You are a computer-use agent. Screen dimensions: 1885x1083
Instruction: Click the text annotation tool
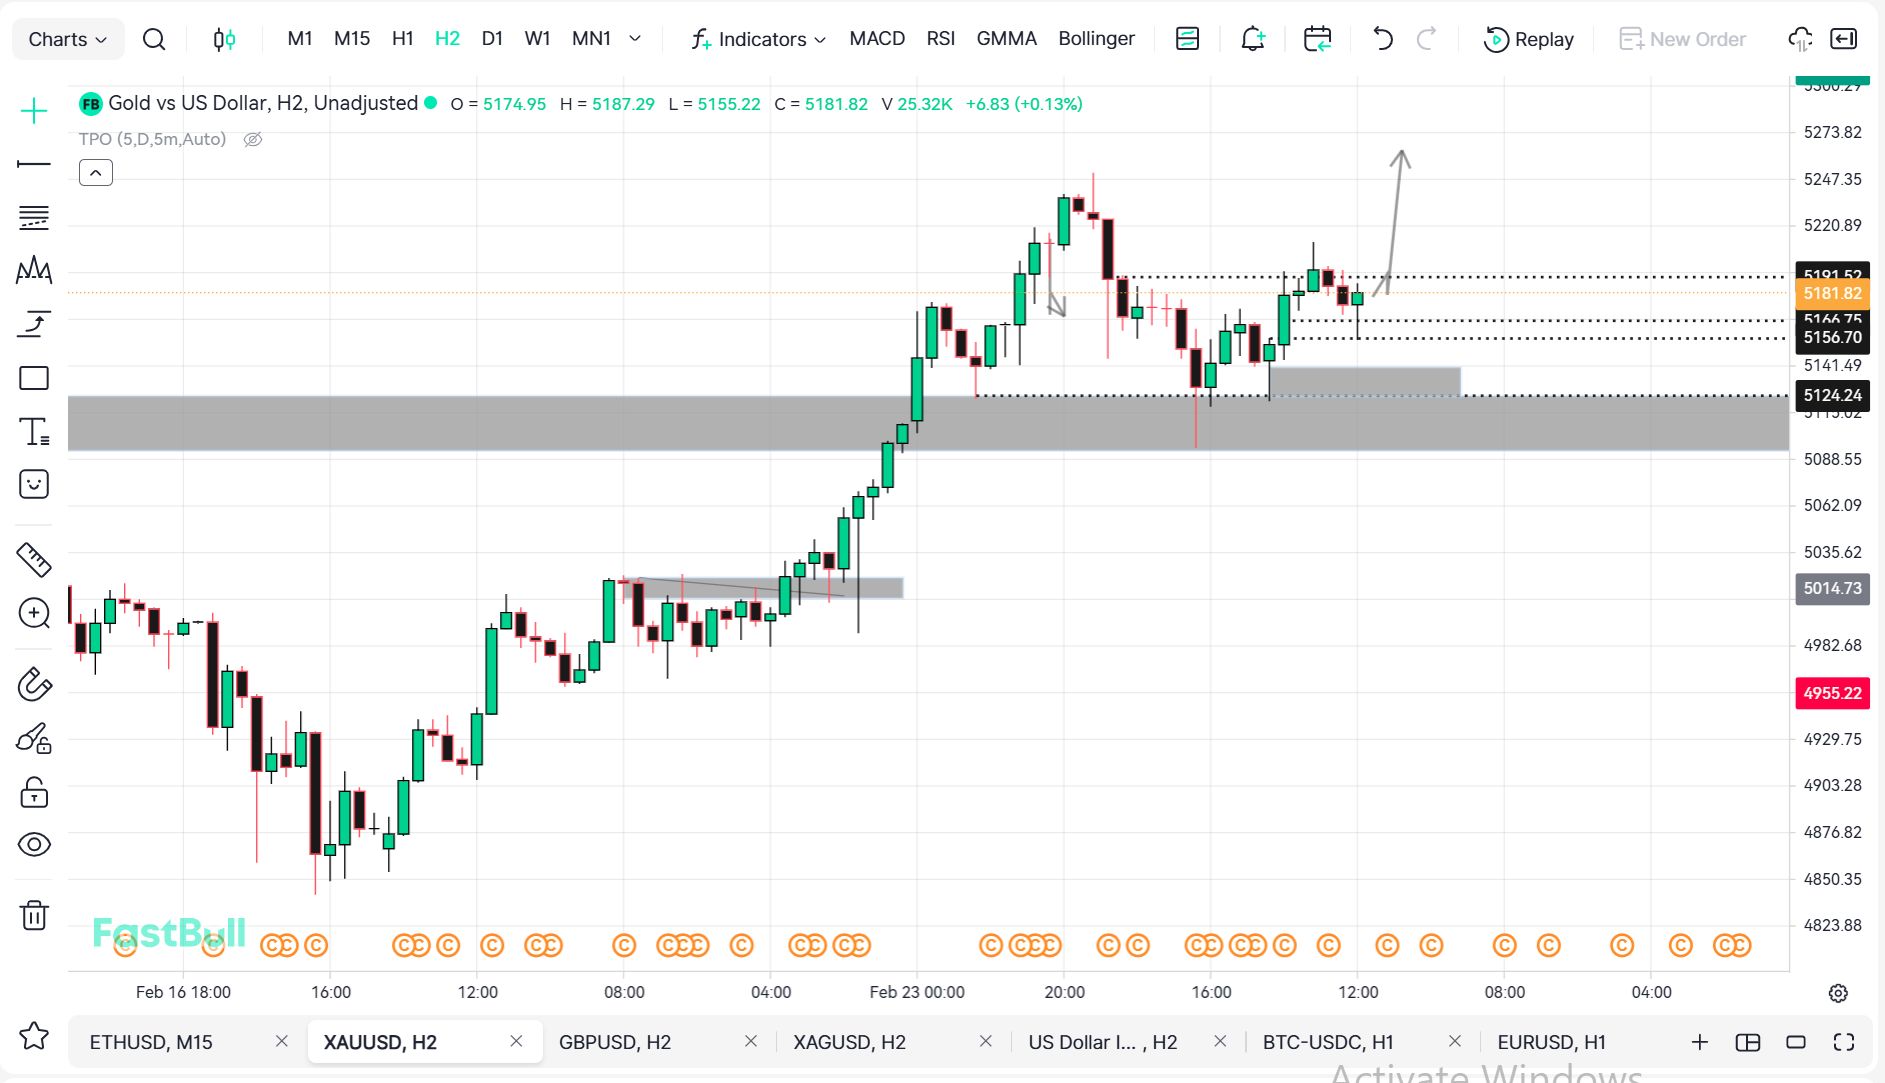pos(34,432)
